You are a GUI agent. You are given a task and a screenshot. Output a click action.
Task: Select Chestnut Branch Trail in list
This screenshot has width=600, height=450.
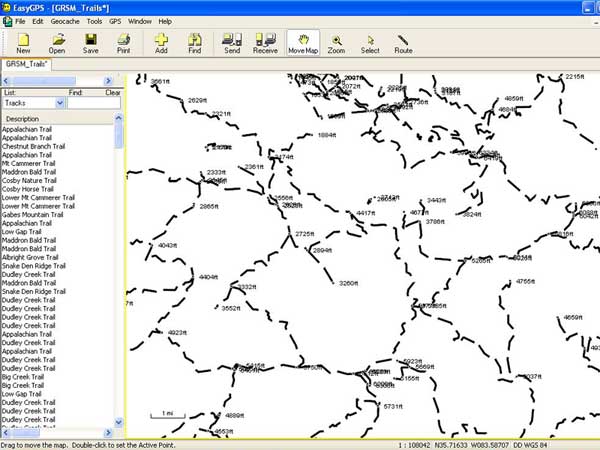pyautogui.click(x=34, y=146)
